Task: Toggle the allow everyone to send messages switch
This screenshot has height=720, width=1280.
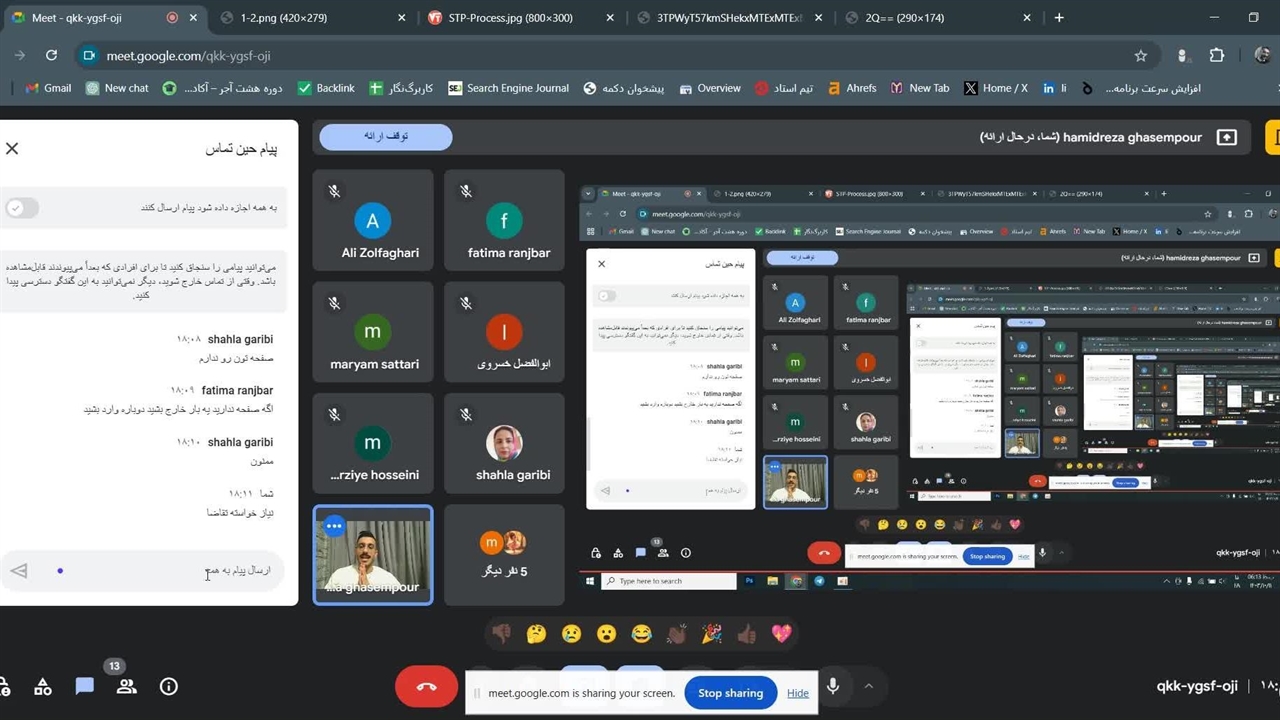Action: coord(22,208)
